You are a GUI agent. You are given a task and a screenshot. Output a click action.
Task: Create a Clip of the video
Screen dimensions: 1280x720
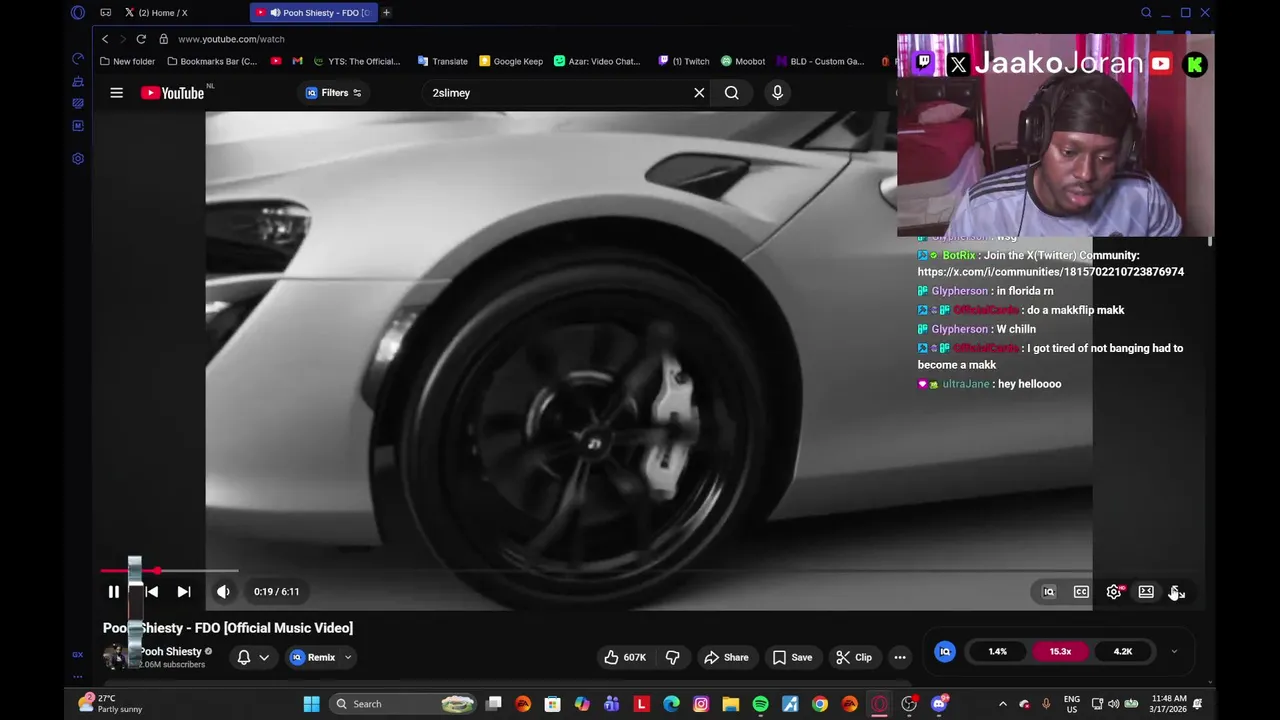pyautogui.click(x=854, y=657)
